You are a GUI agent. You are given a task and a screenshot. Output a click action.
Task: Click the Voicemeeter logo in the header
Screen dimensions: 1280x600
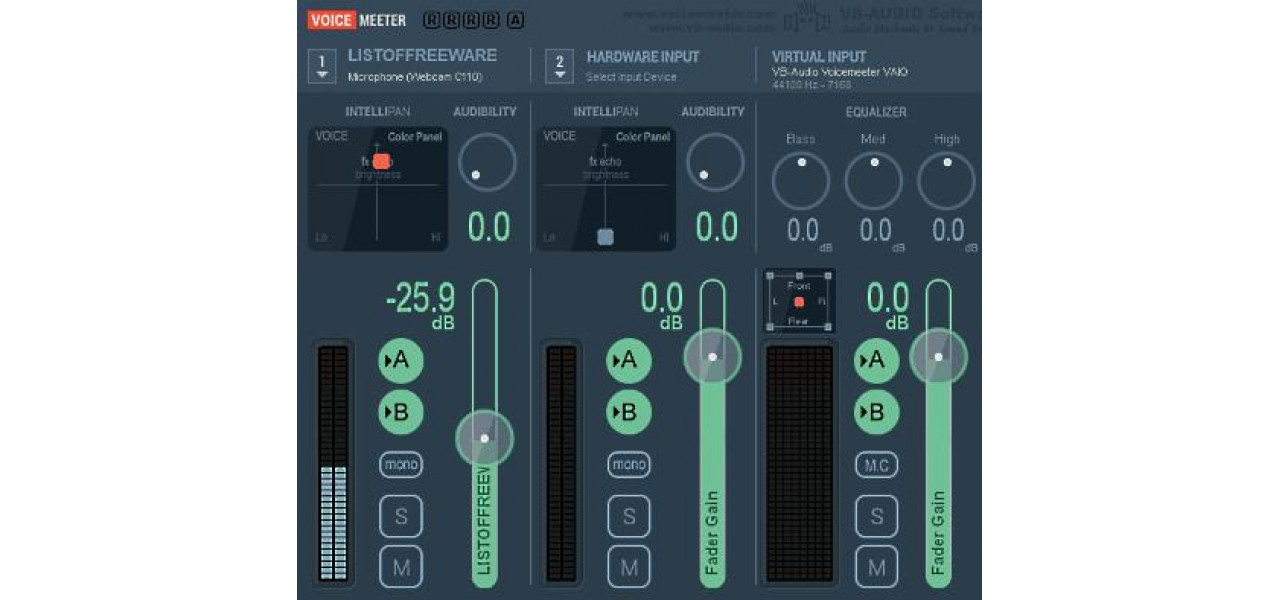(x=357, y=20)
